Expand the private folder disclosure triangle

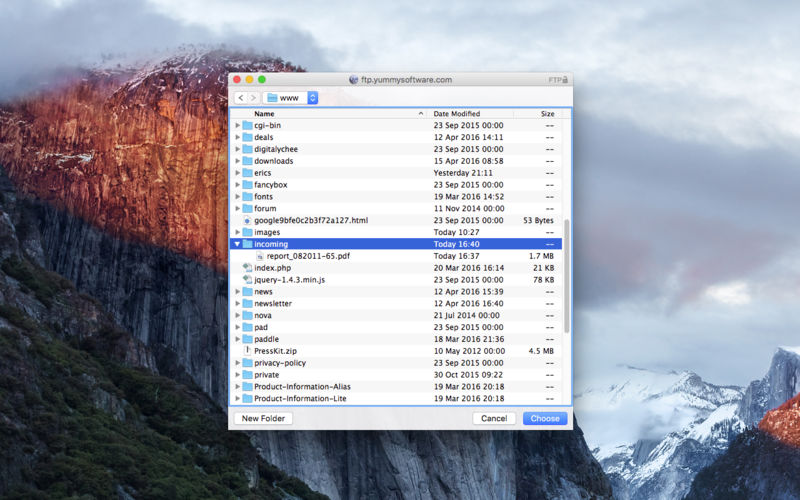tap(237, 374)
